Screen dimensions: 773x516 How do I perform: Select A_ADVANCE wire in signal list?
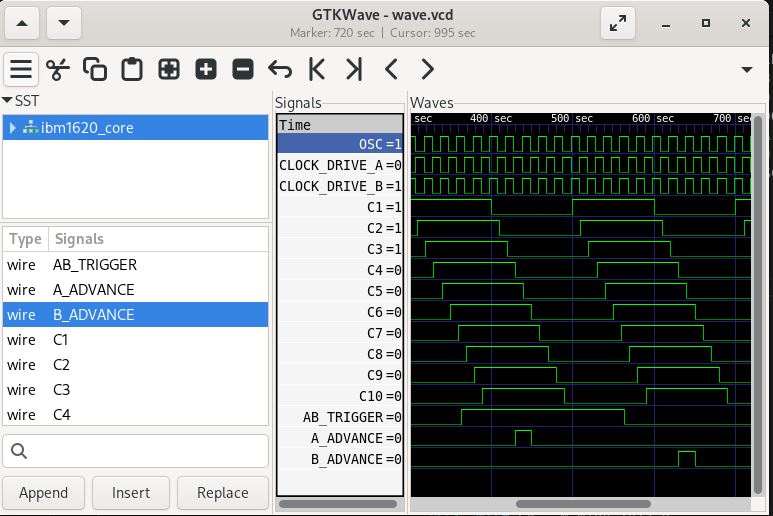pos(136,290)
